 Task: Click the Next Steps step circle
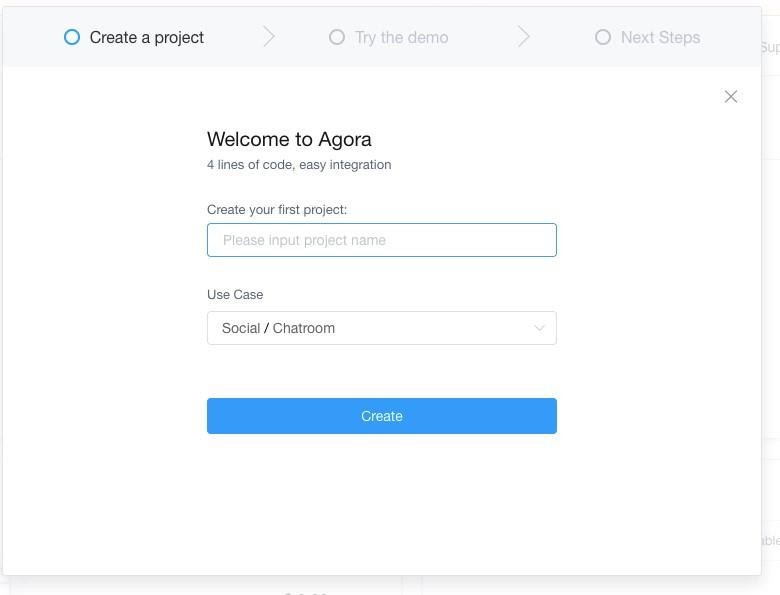point(603,37)
